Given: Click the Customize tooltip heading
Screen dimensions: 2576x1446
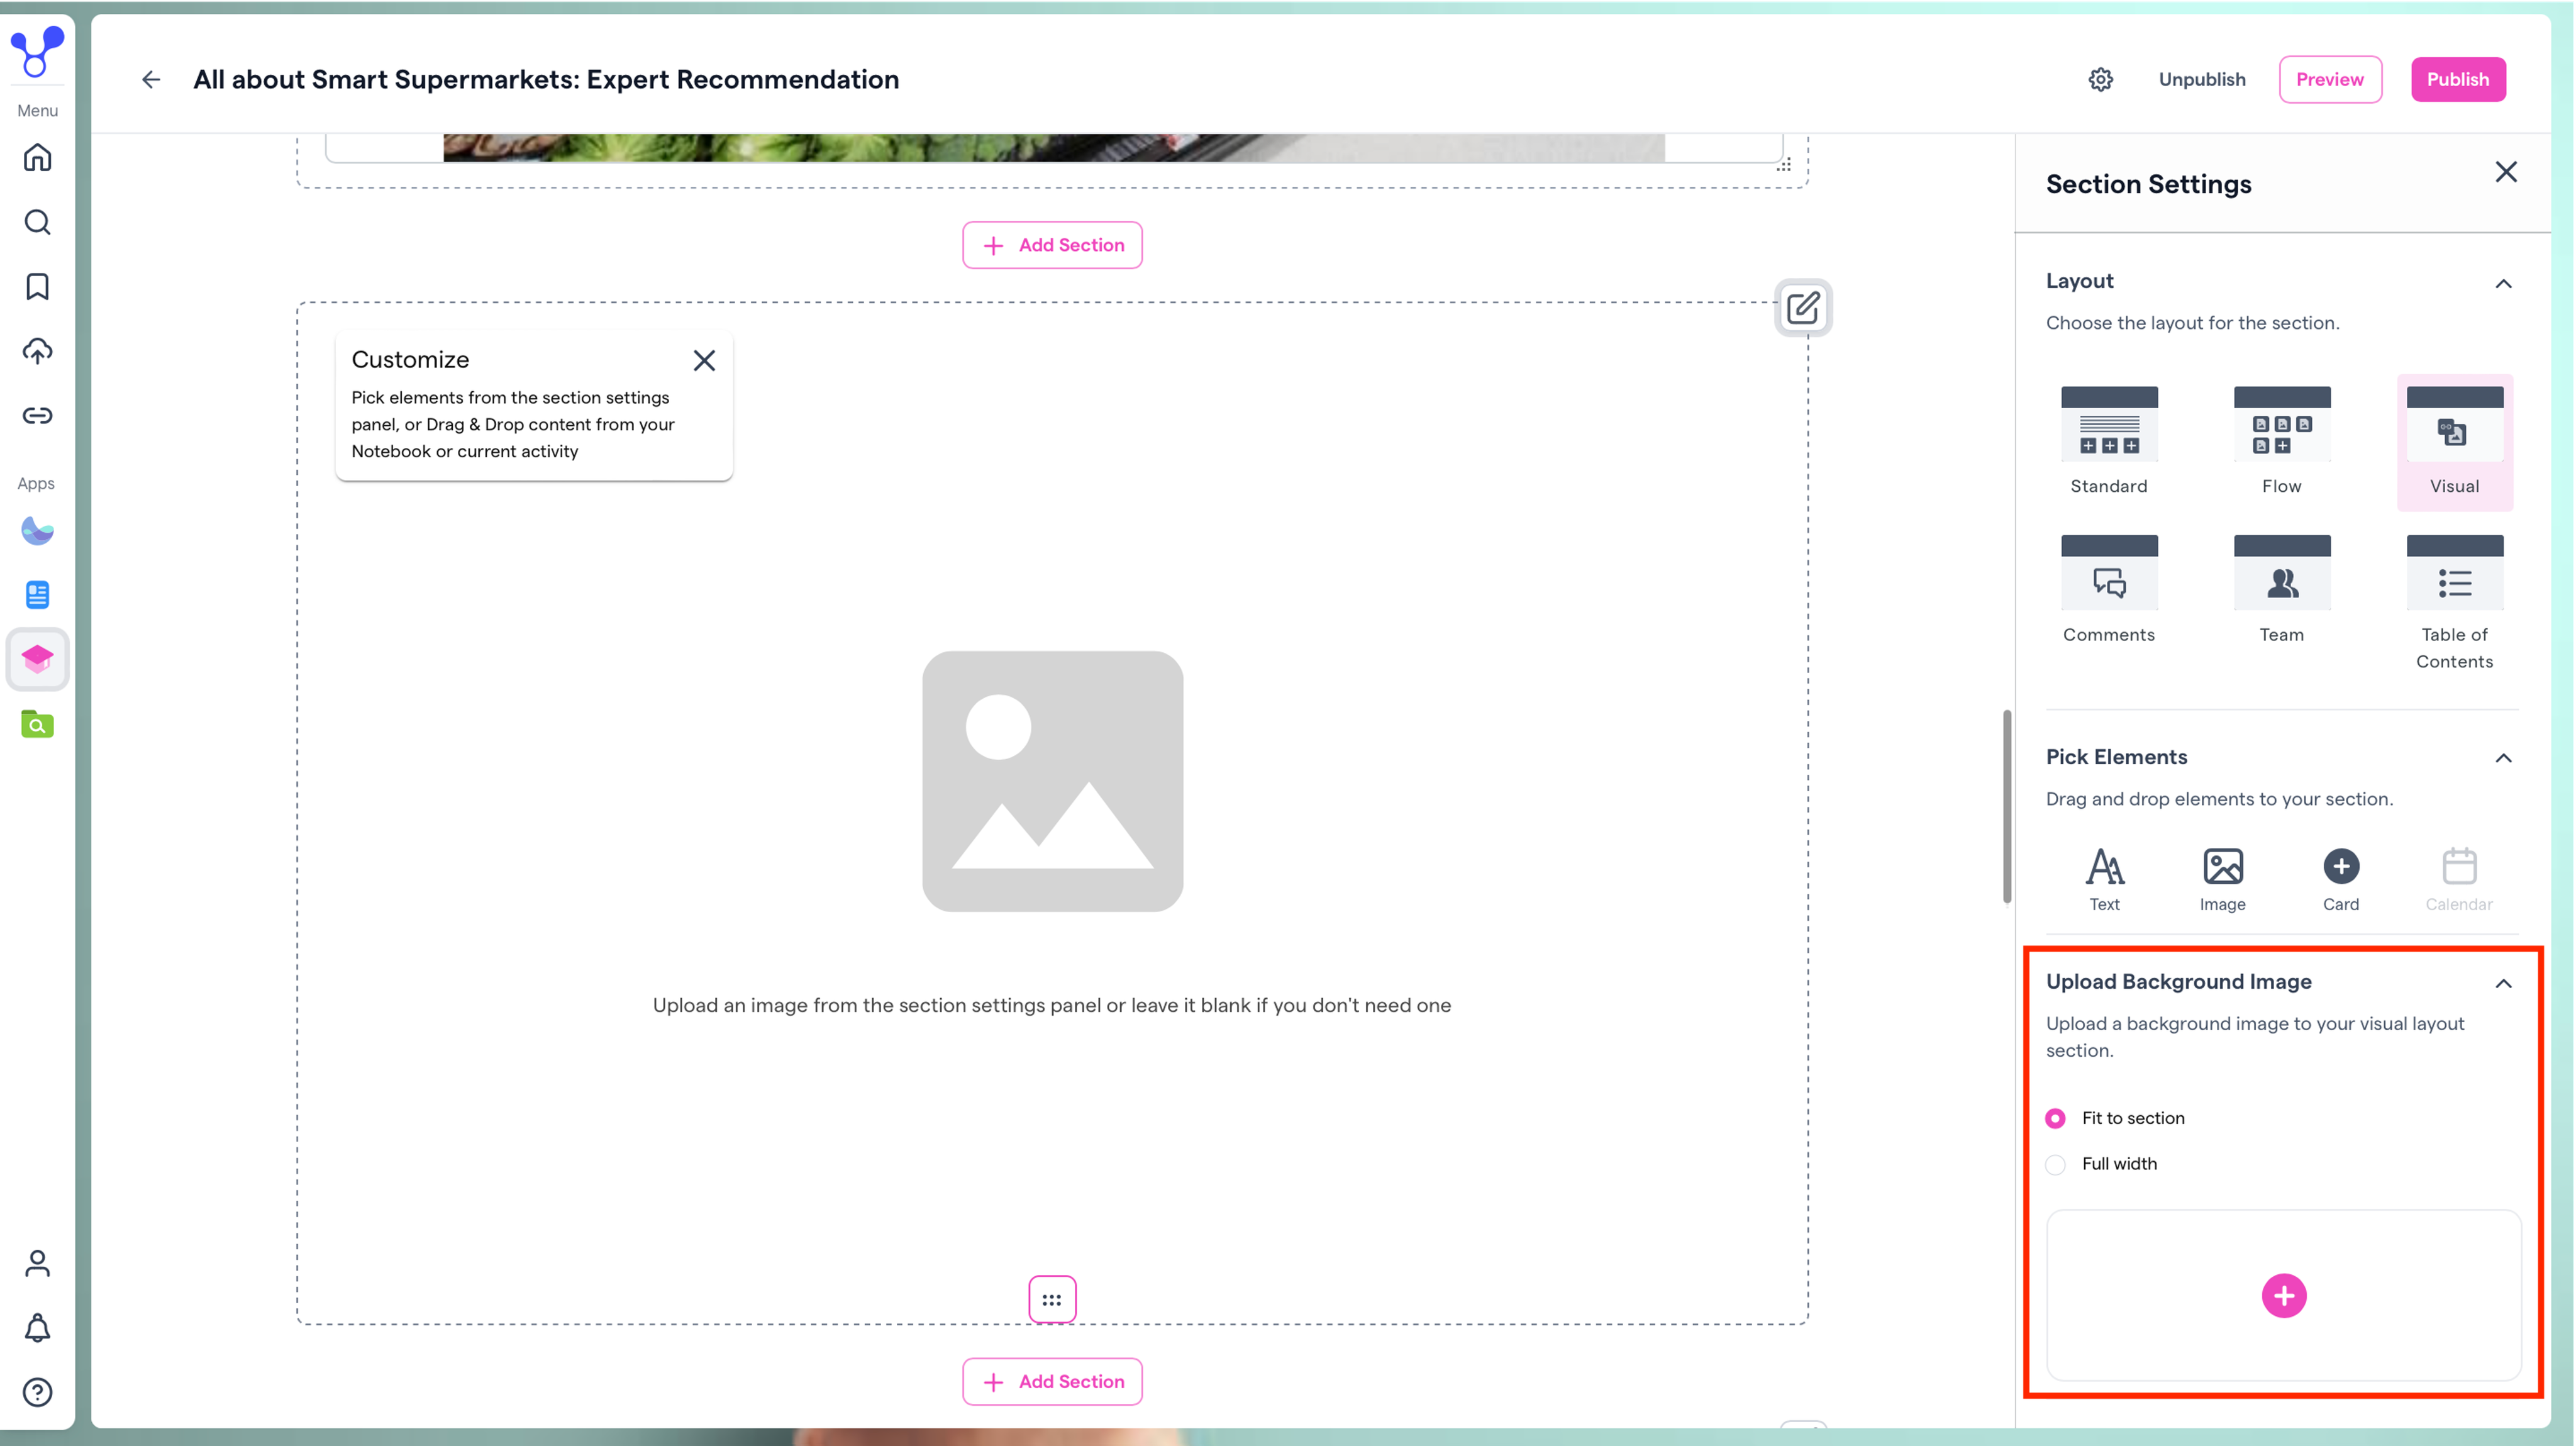Looking at the screenshot, I should point(410,360).
